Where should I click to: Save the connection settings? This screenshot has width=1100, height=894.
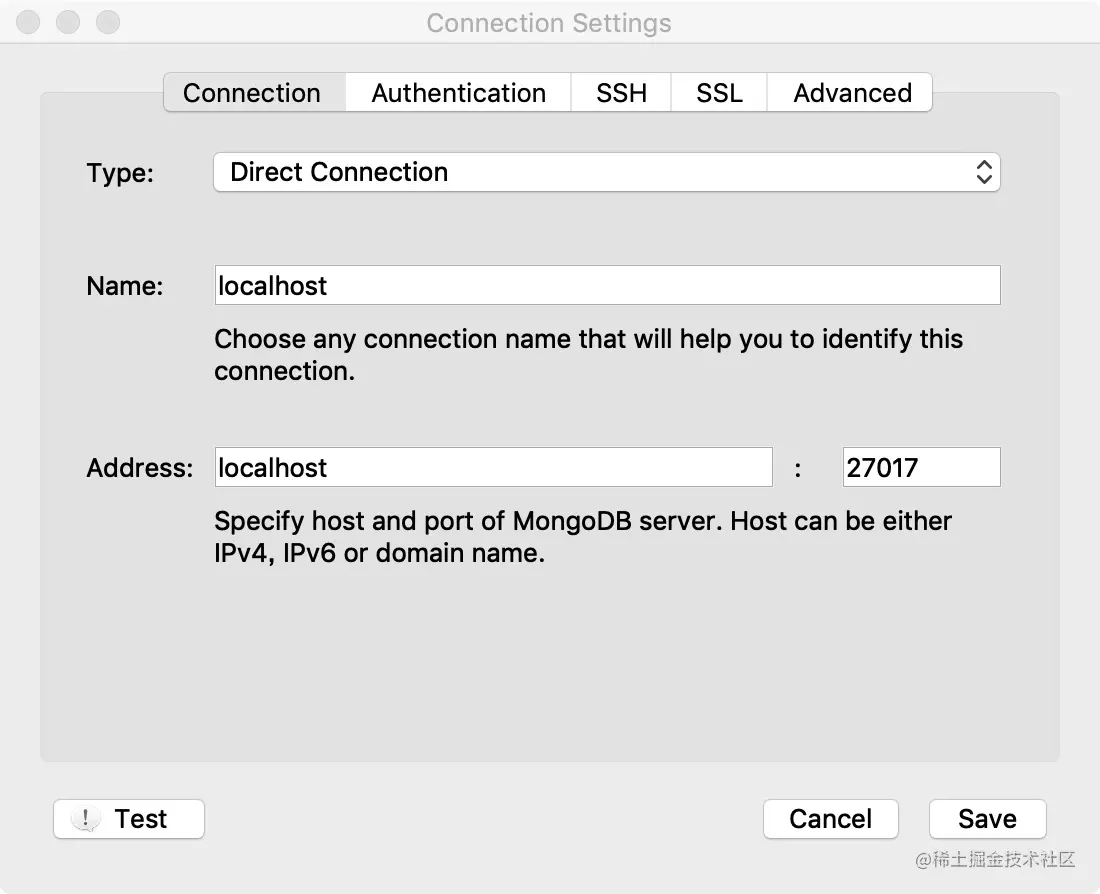click(987, 819)
